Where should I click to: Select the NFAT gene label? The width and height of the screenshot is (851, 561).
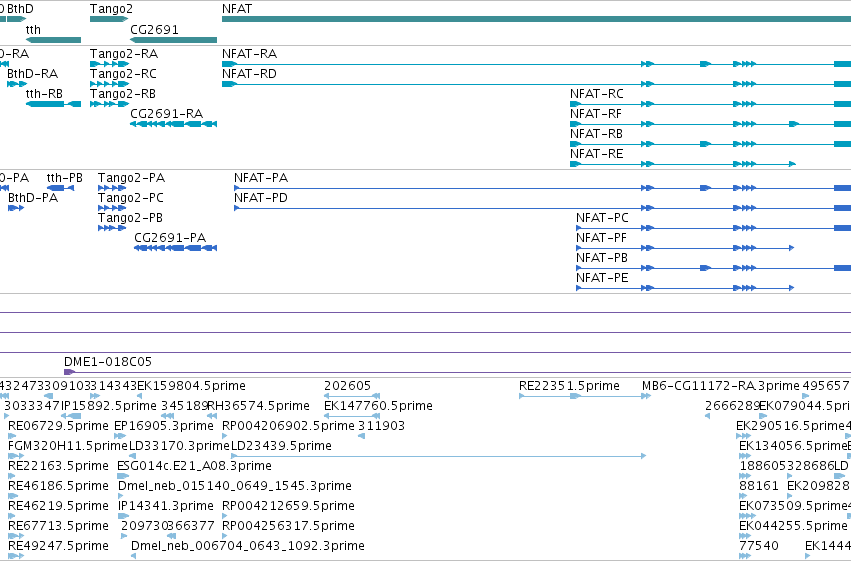pyautogui.click(x=237, y=9)
